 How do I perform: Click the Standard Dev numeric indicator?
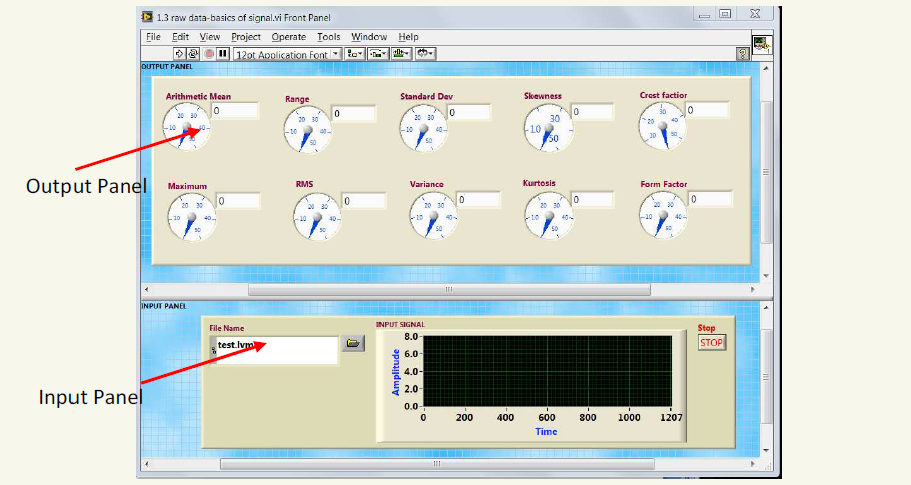click(469, 112)
